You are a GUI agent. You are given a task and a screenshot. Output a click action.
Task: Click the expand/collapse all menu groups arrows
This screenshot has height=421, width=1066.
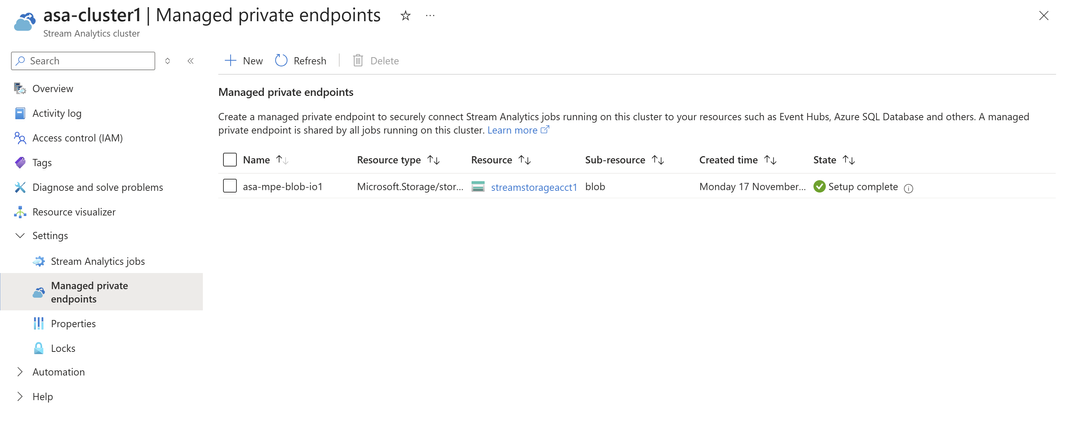[168, 61]
